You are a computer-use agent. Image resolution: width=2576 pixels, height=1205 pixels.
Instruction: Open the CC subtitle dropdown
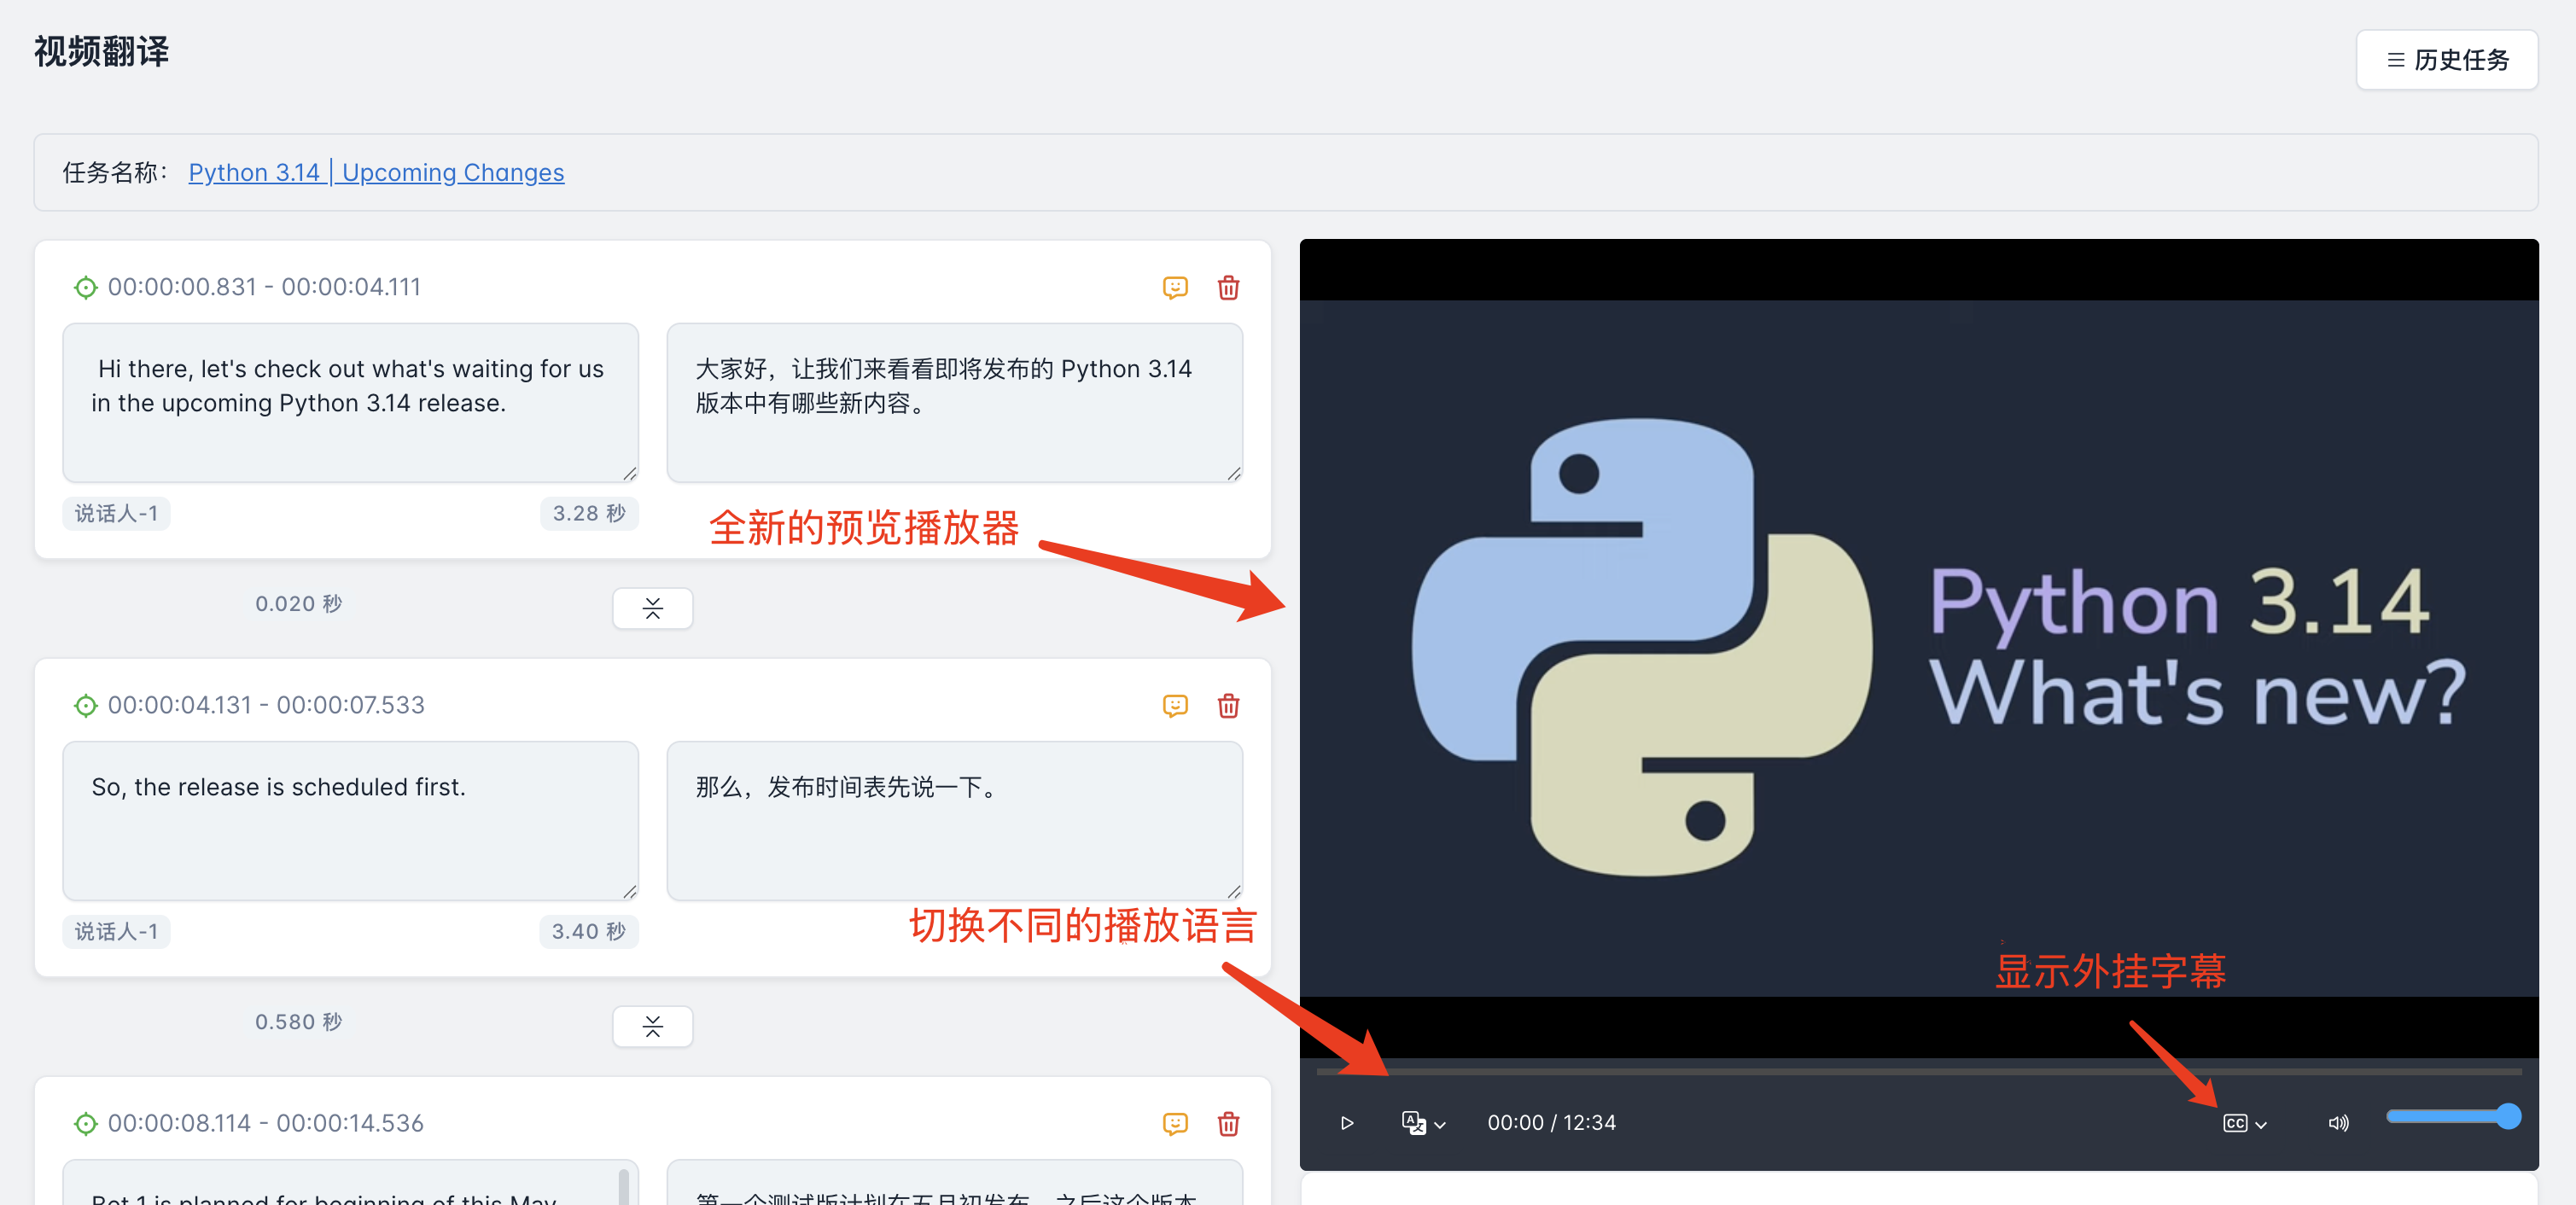point(2245,1123)
